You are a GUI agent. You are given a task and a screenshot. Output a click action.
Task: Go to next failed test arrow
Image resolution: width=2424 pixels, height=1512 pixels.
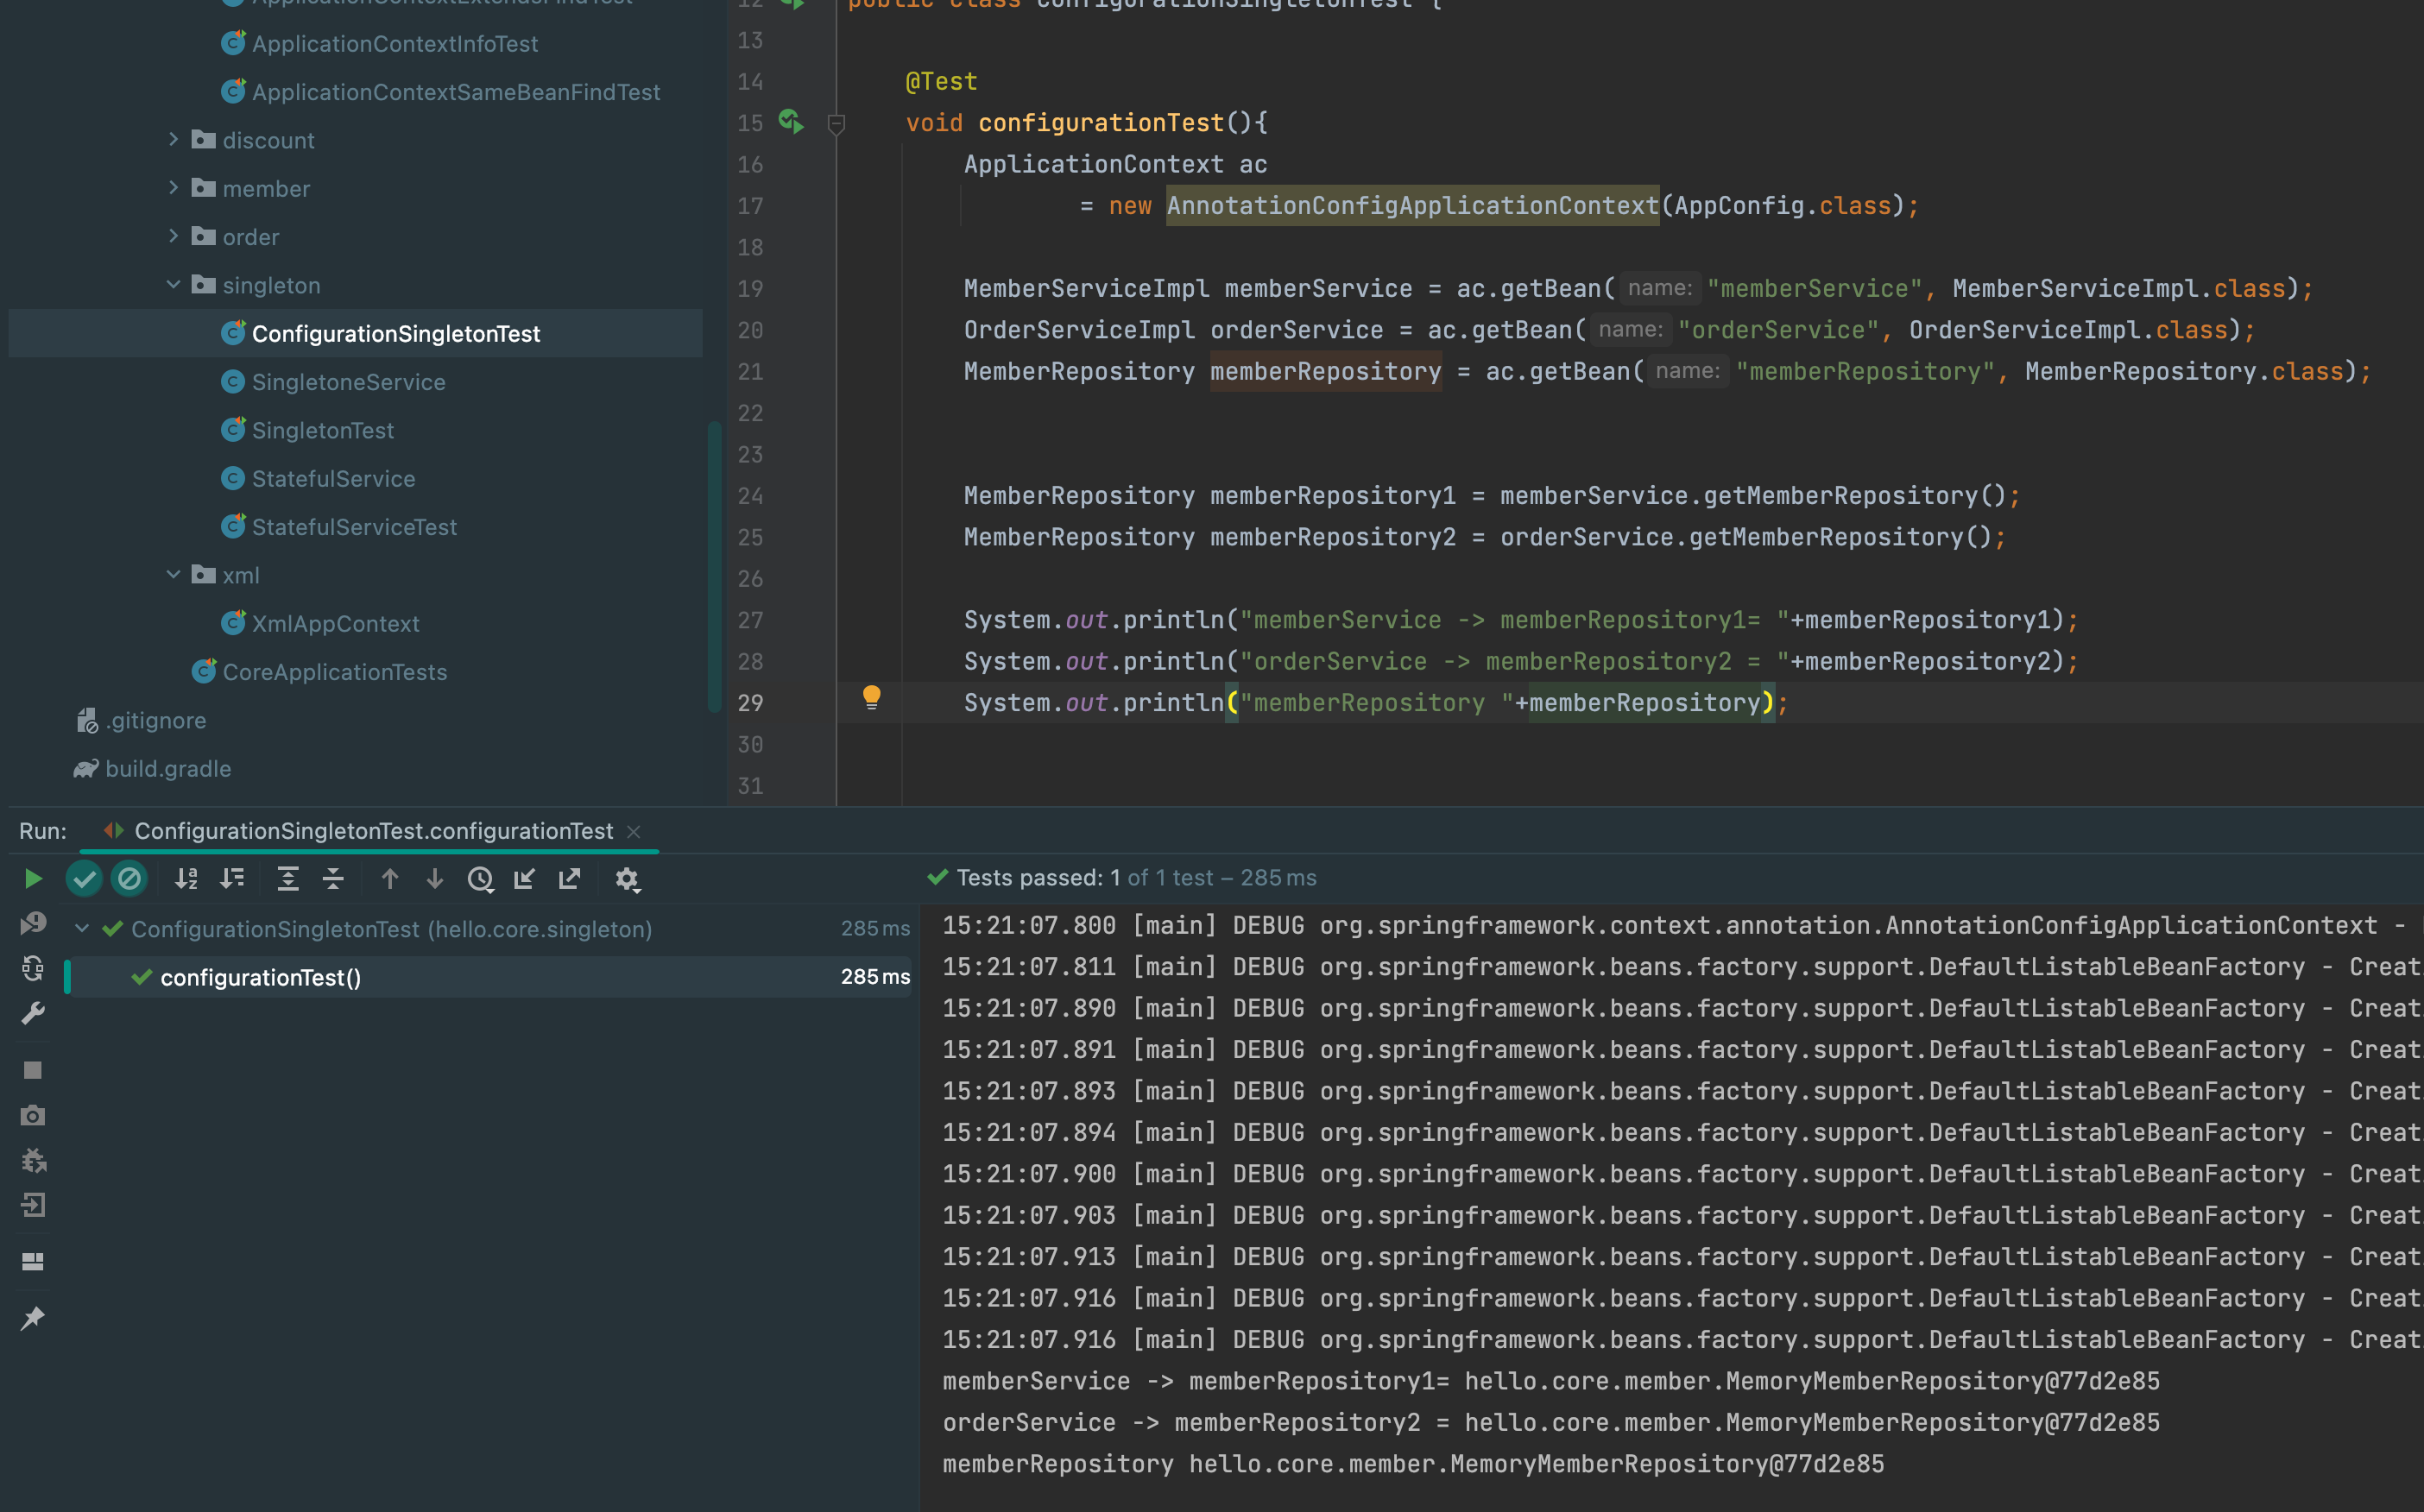(x=435, y=879)
